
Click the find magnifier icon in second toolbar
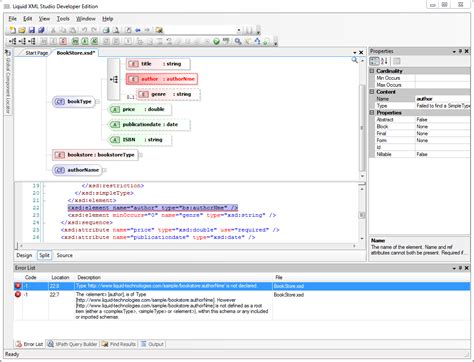pos(238,41)
